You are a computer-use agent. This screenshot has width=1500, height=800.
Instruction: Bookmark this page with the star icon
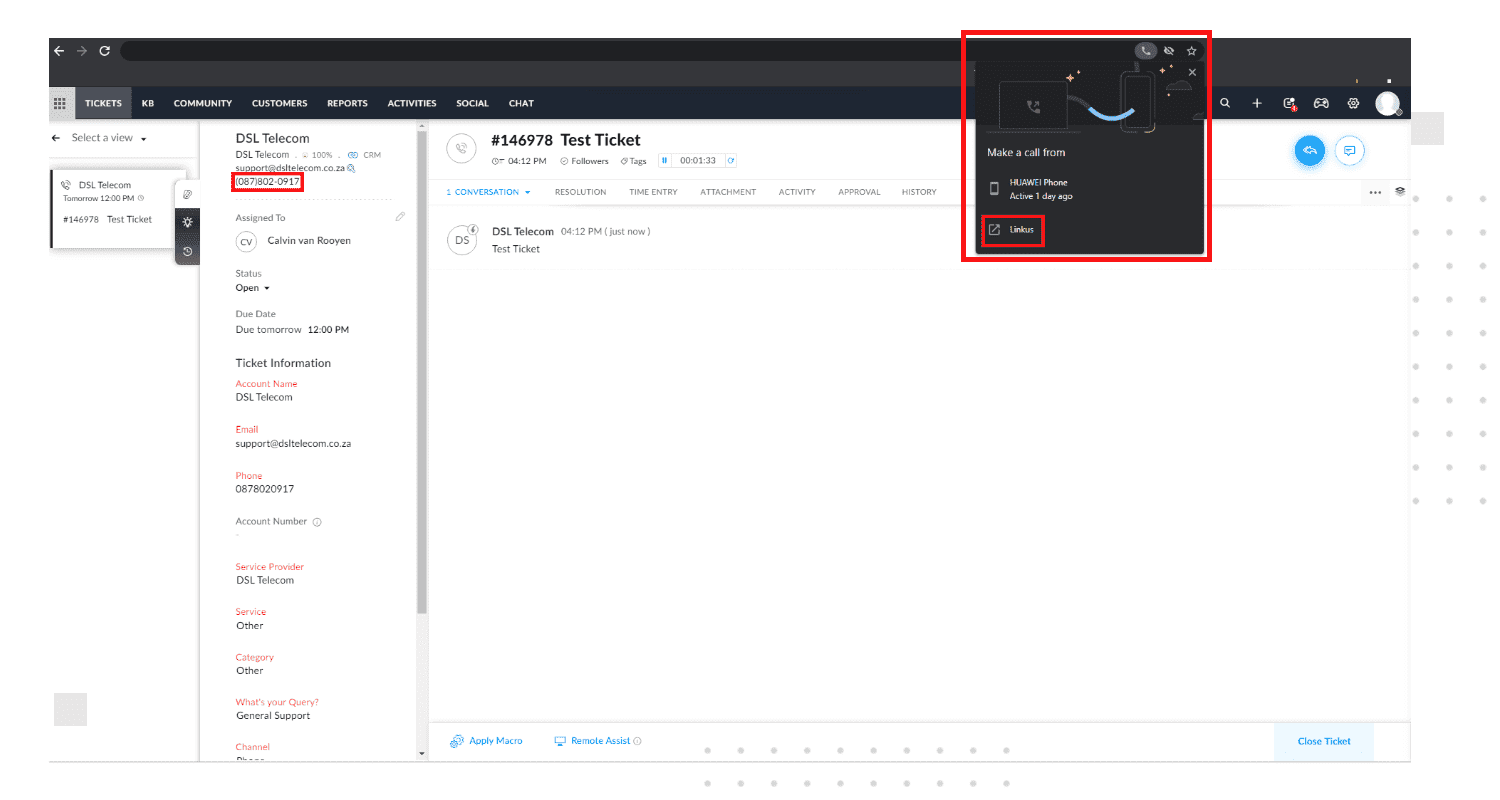(1191, 50)
